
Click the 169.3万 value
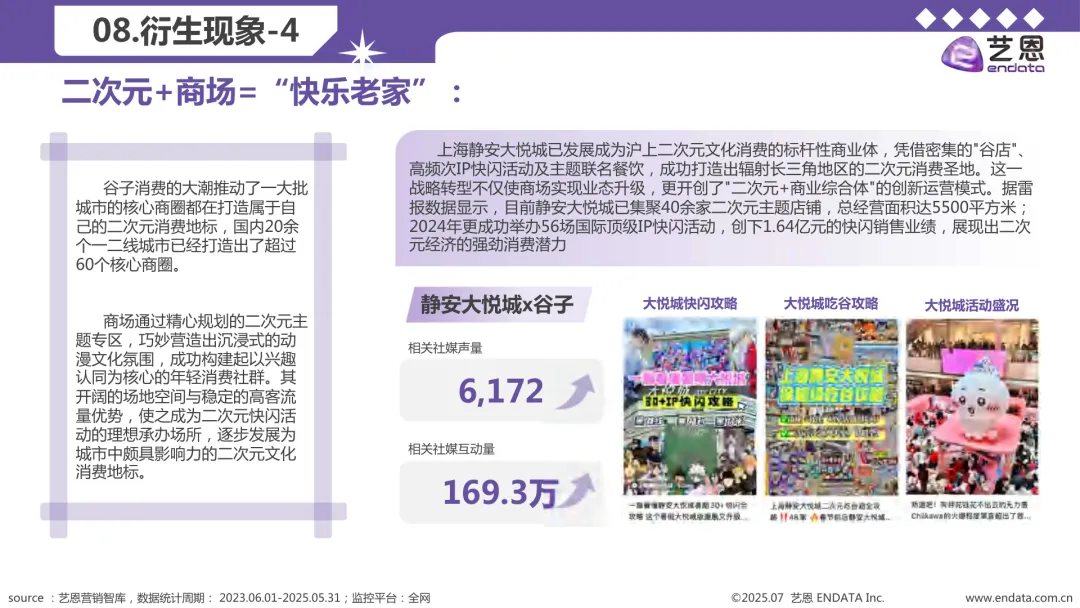tap(500, 492)
